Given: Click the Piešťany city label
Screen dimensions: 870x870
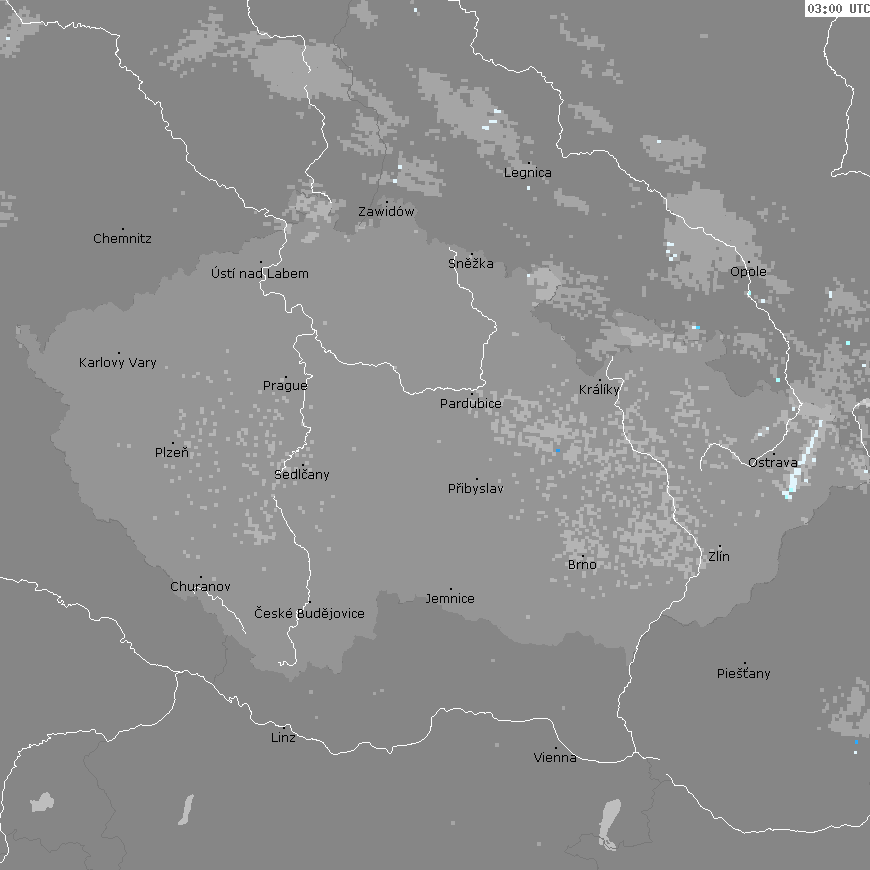Looking at the screenshot, I should 744,674.
